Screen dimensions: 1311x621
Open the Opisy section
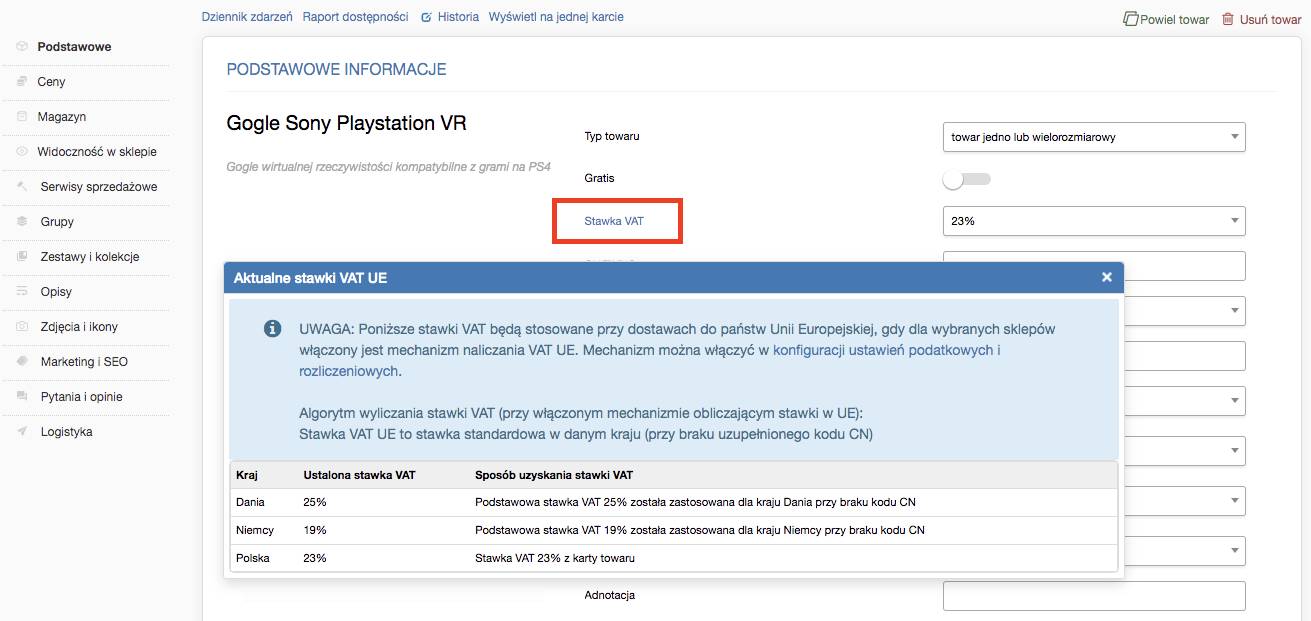(x=56, y=292)
